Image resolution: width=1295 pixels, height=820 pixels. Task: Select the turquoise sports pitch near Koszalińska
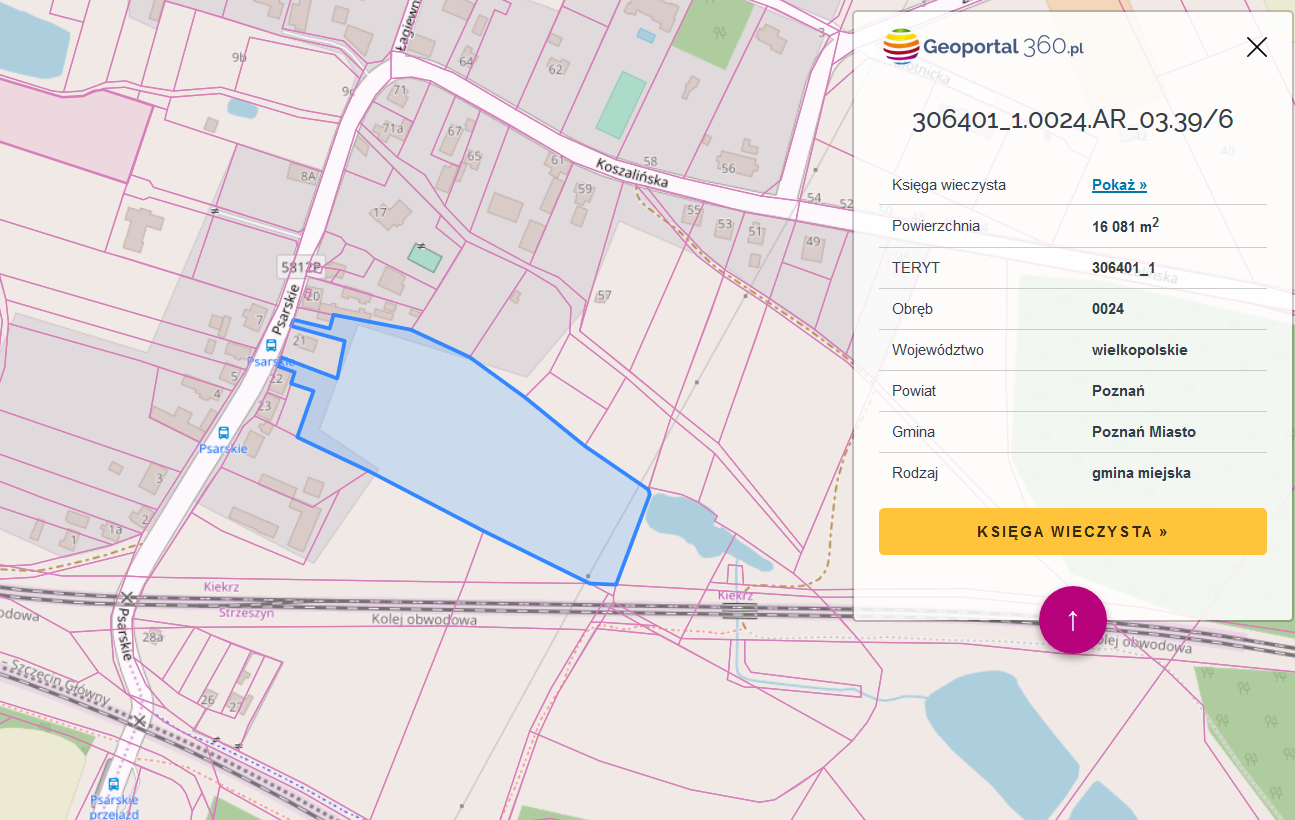pyautogui.click(x=621, y=104)
